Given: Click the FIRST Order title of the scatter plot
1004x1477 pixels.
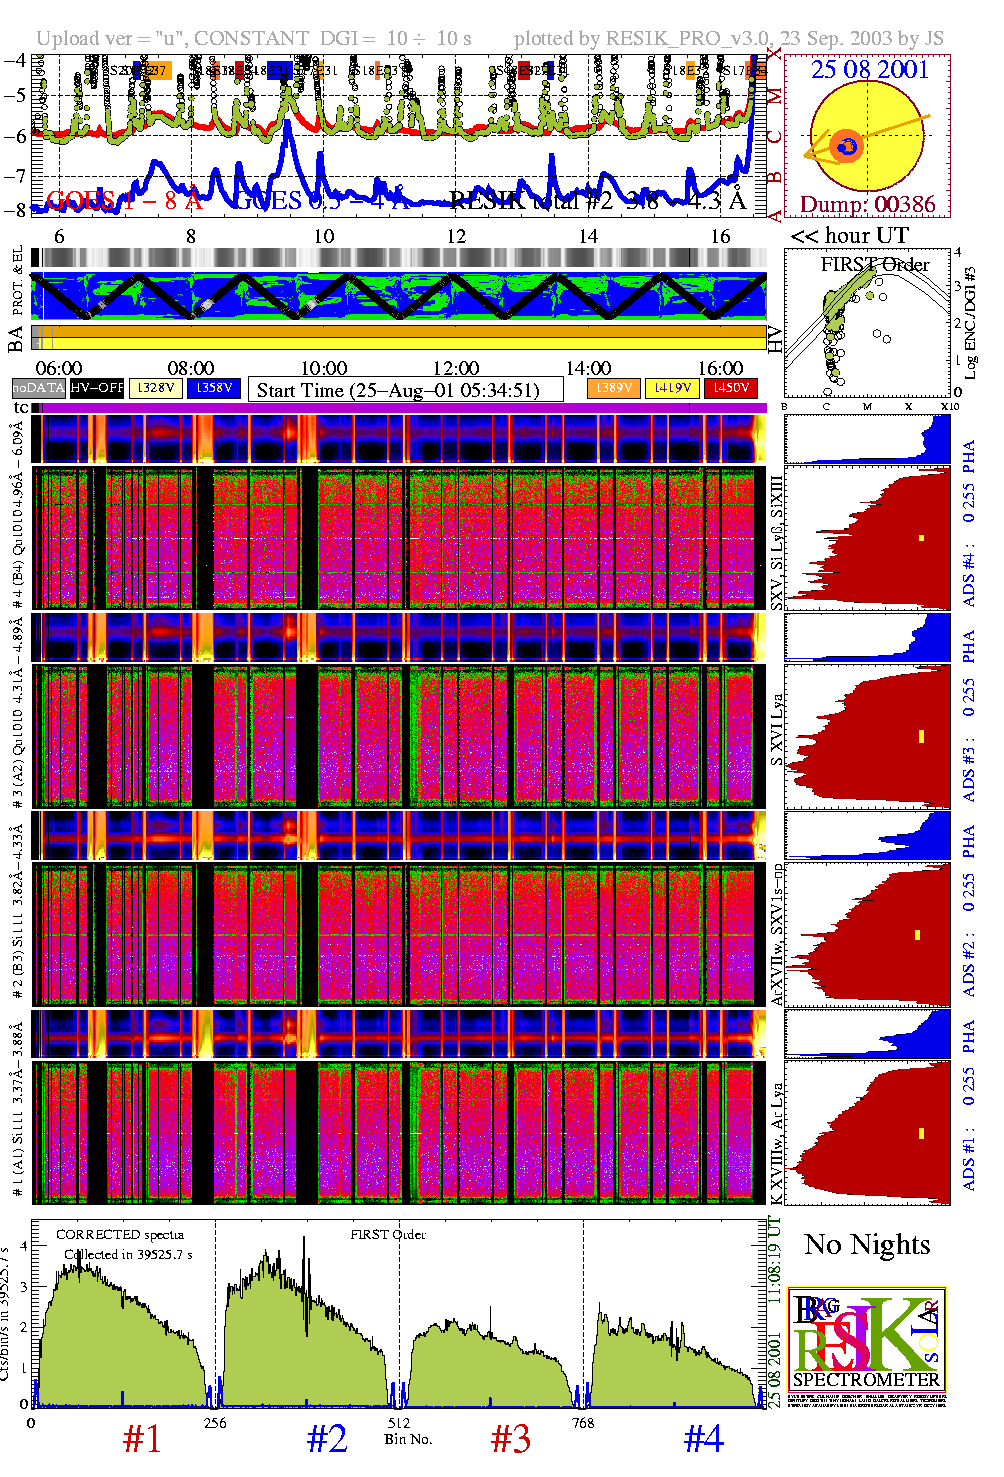Looking at the screenshot, I should 875,264.
